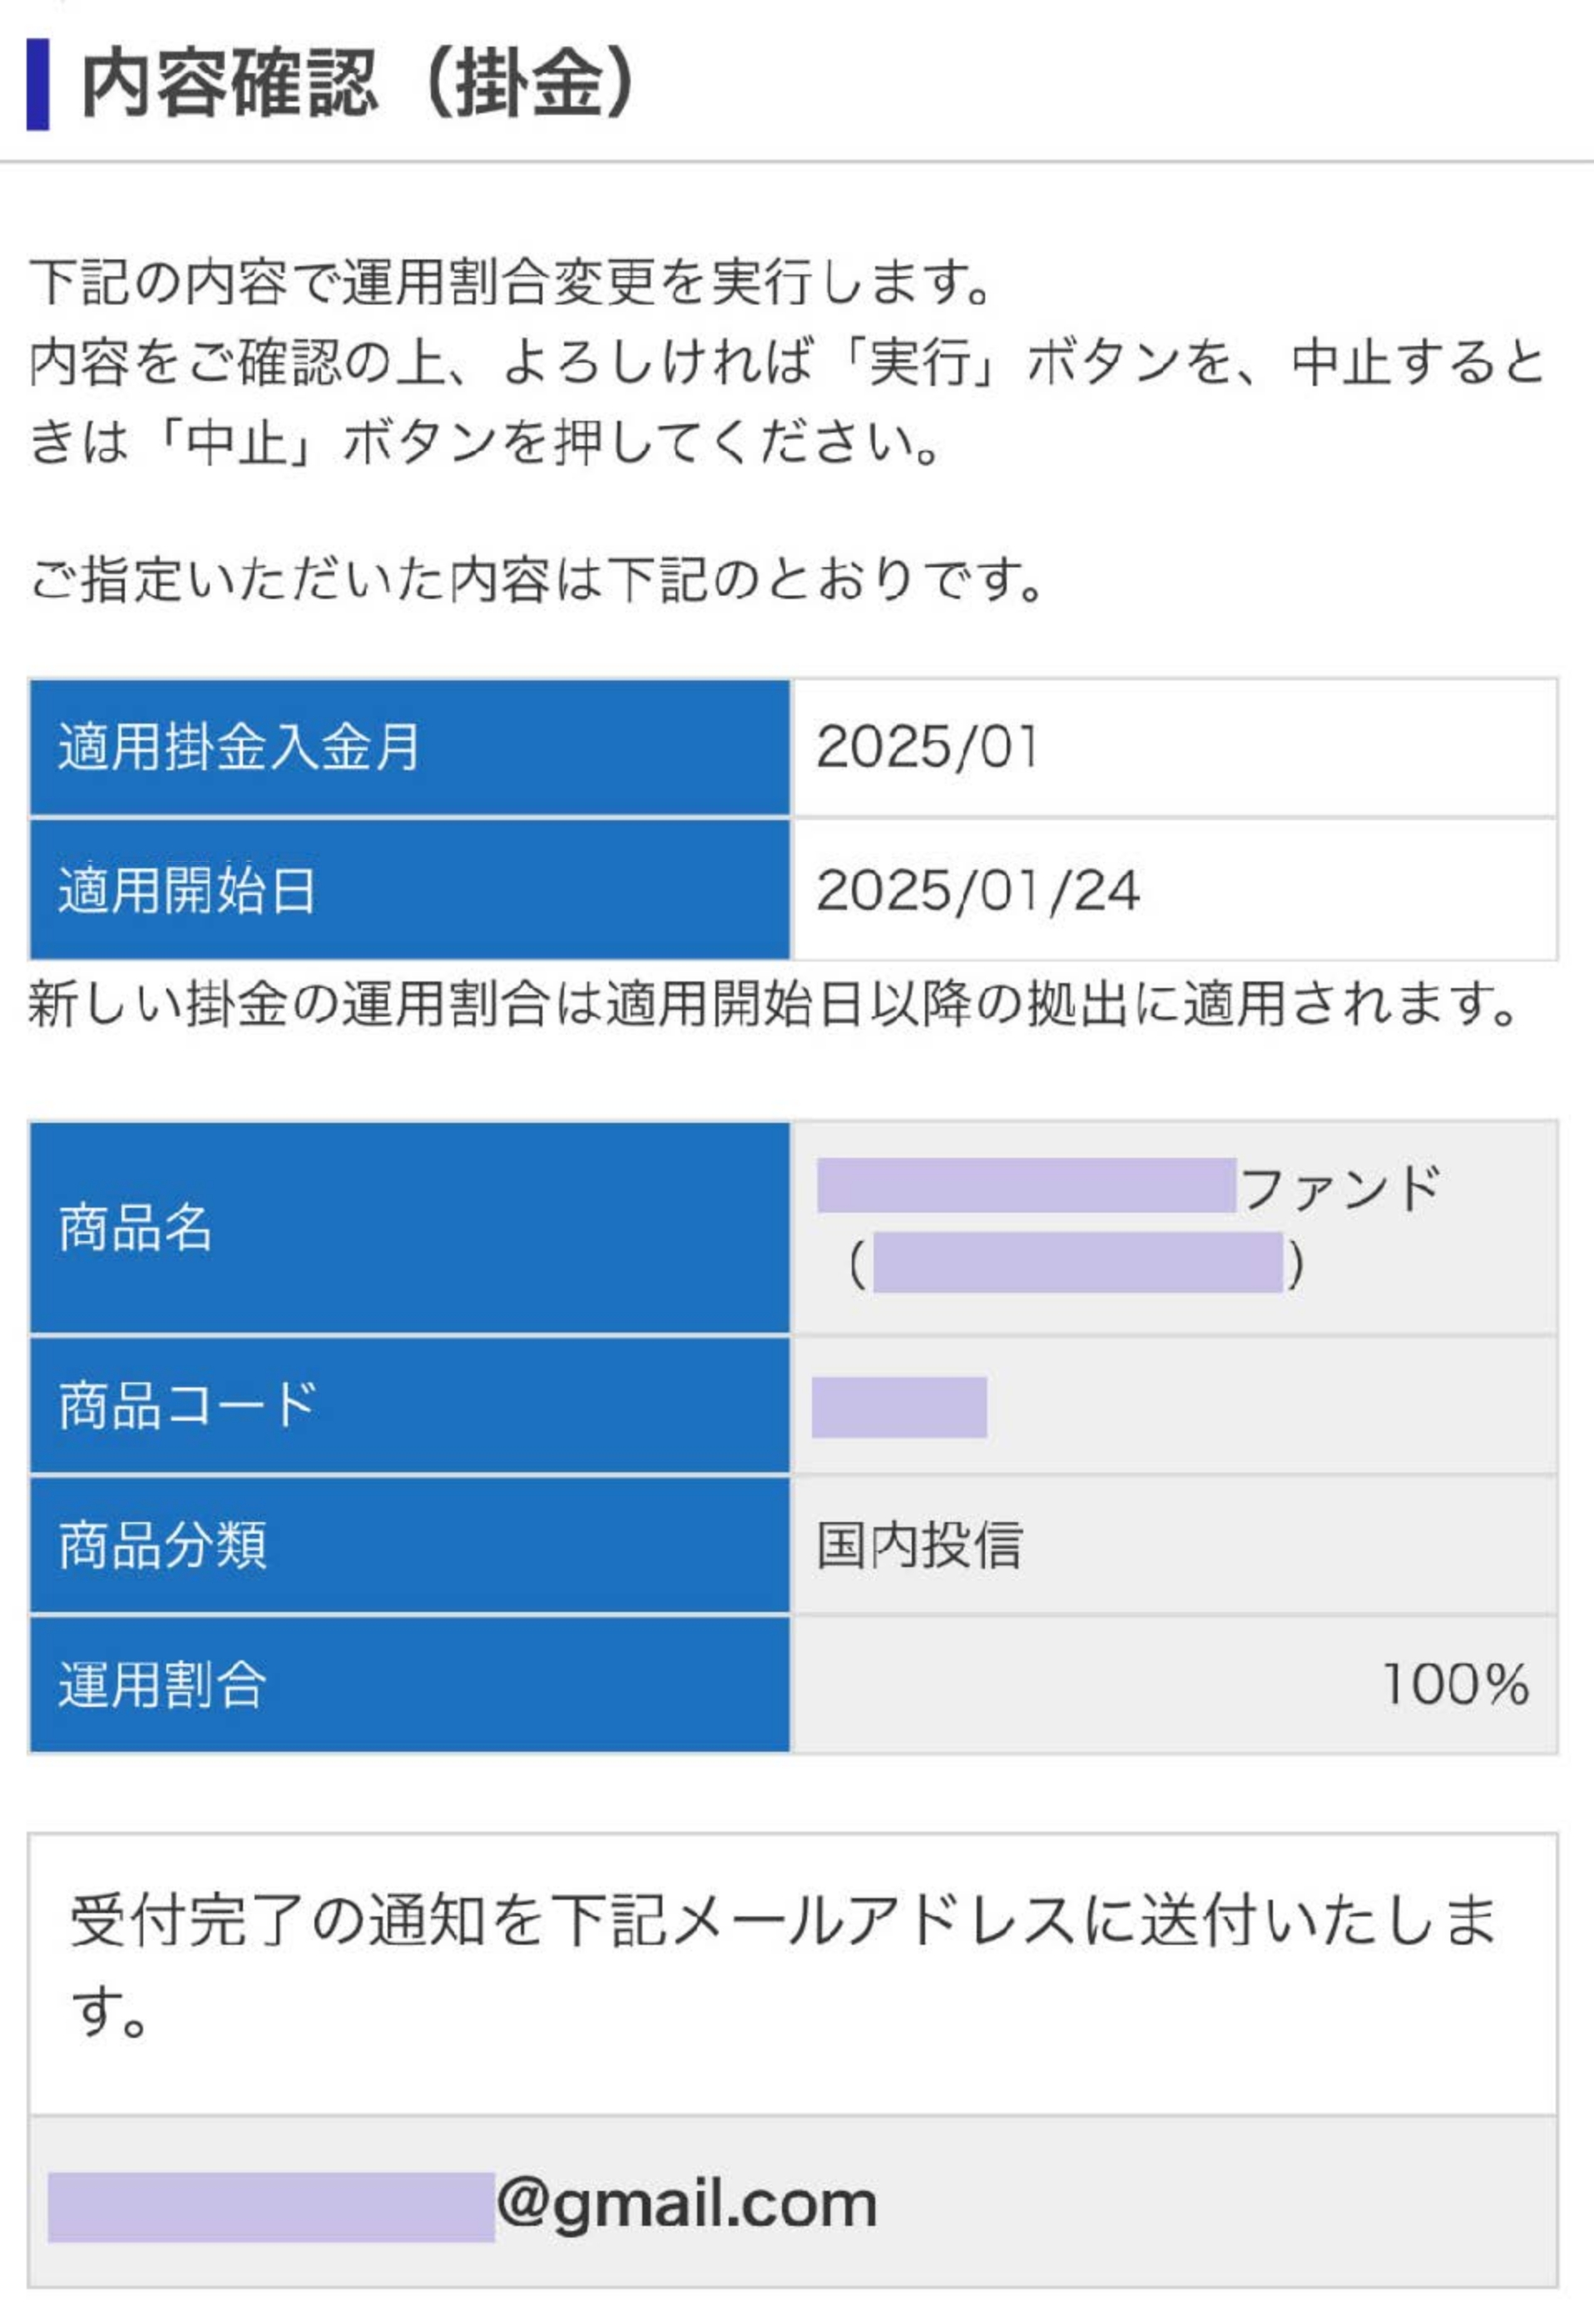
Task: Select the masked product code value
Action: 899,1407
